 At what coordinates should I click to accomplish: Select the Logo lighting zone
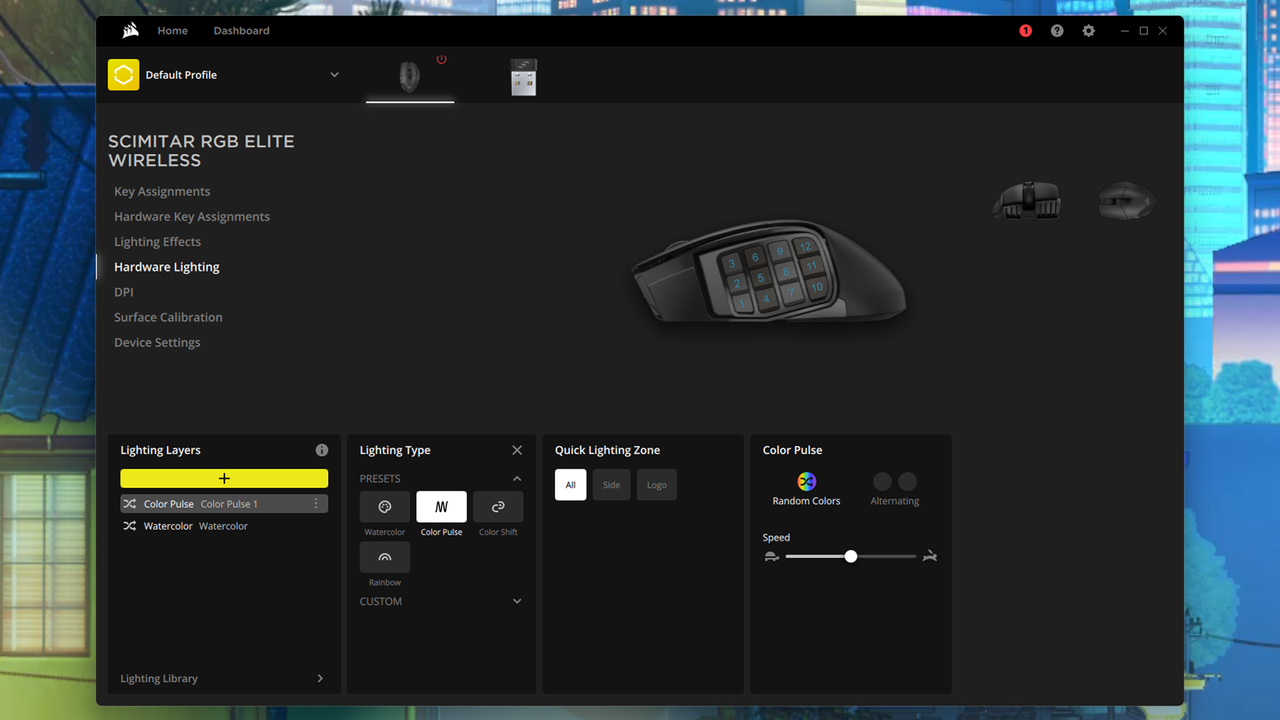click(656, 485)
